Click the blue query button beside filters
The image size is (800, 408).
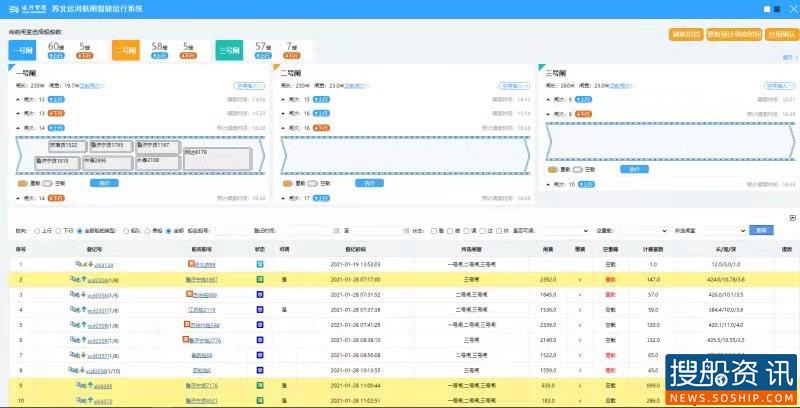761,231
